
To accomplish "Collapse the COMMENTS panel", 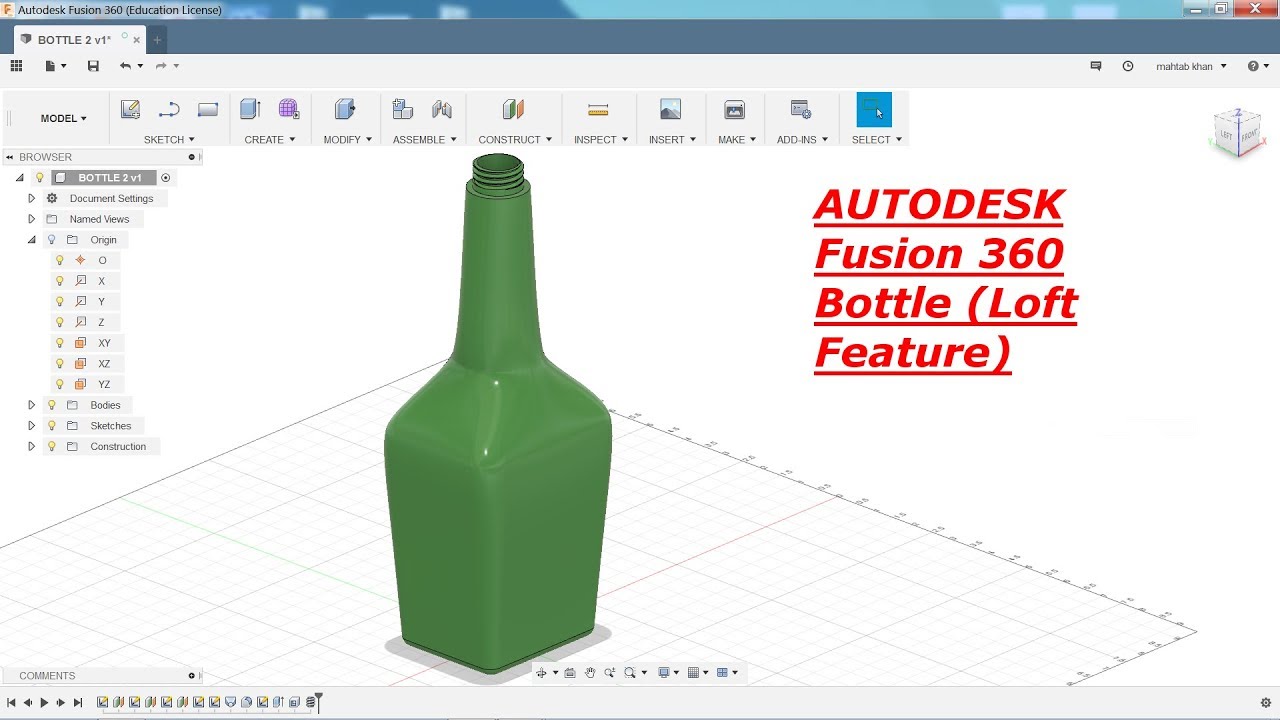I will click(x=191, y=676).
